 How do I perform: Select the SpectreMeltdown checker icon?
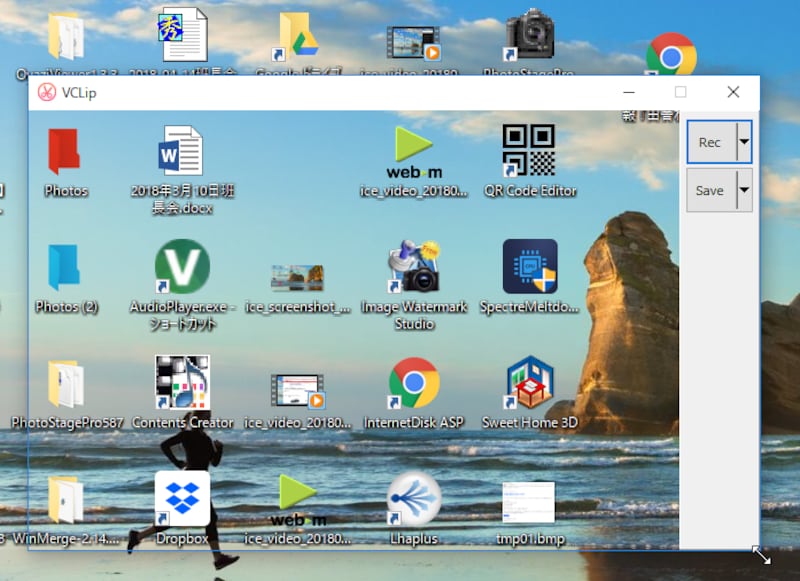530,266
